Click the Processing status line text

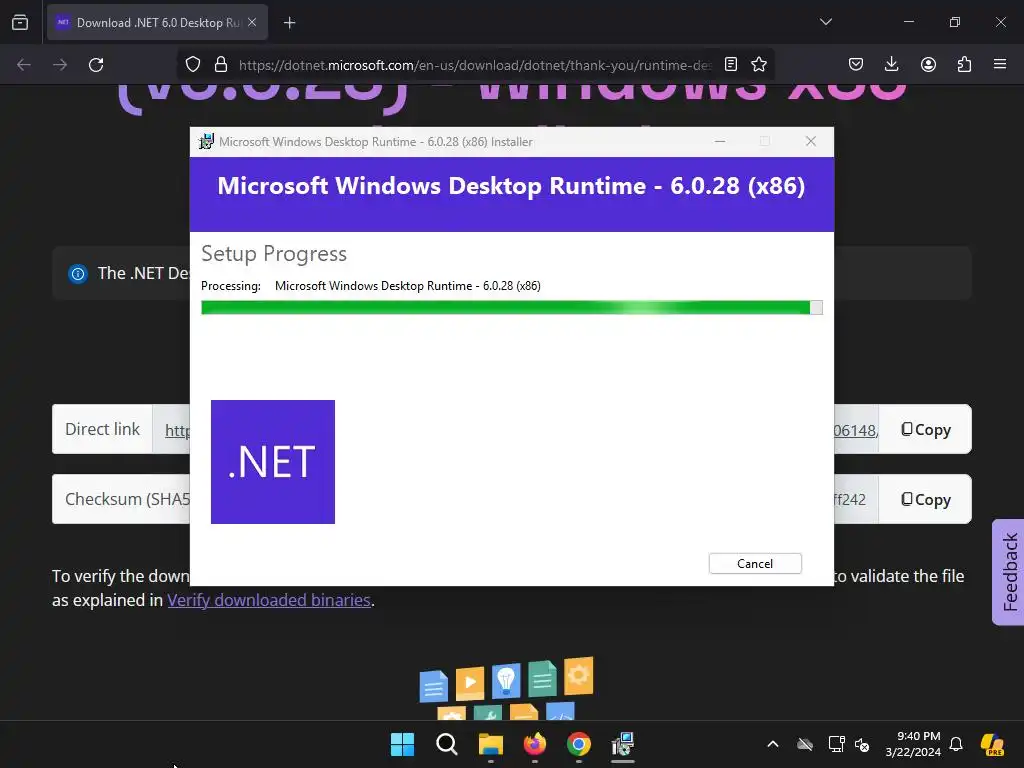point(371,285)
